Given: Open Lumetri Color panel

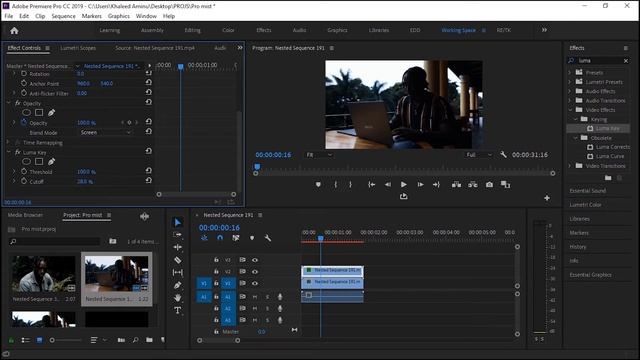Looking at the screenshot, I should 585,205.
